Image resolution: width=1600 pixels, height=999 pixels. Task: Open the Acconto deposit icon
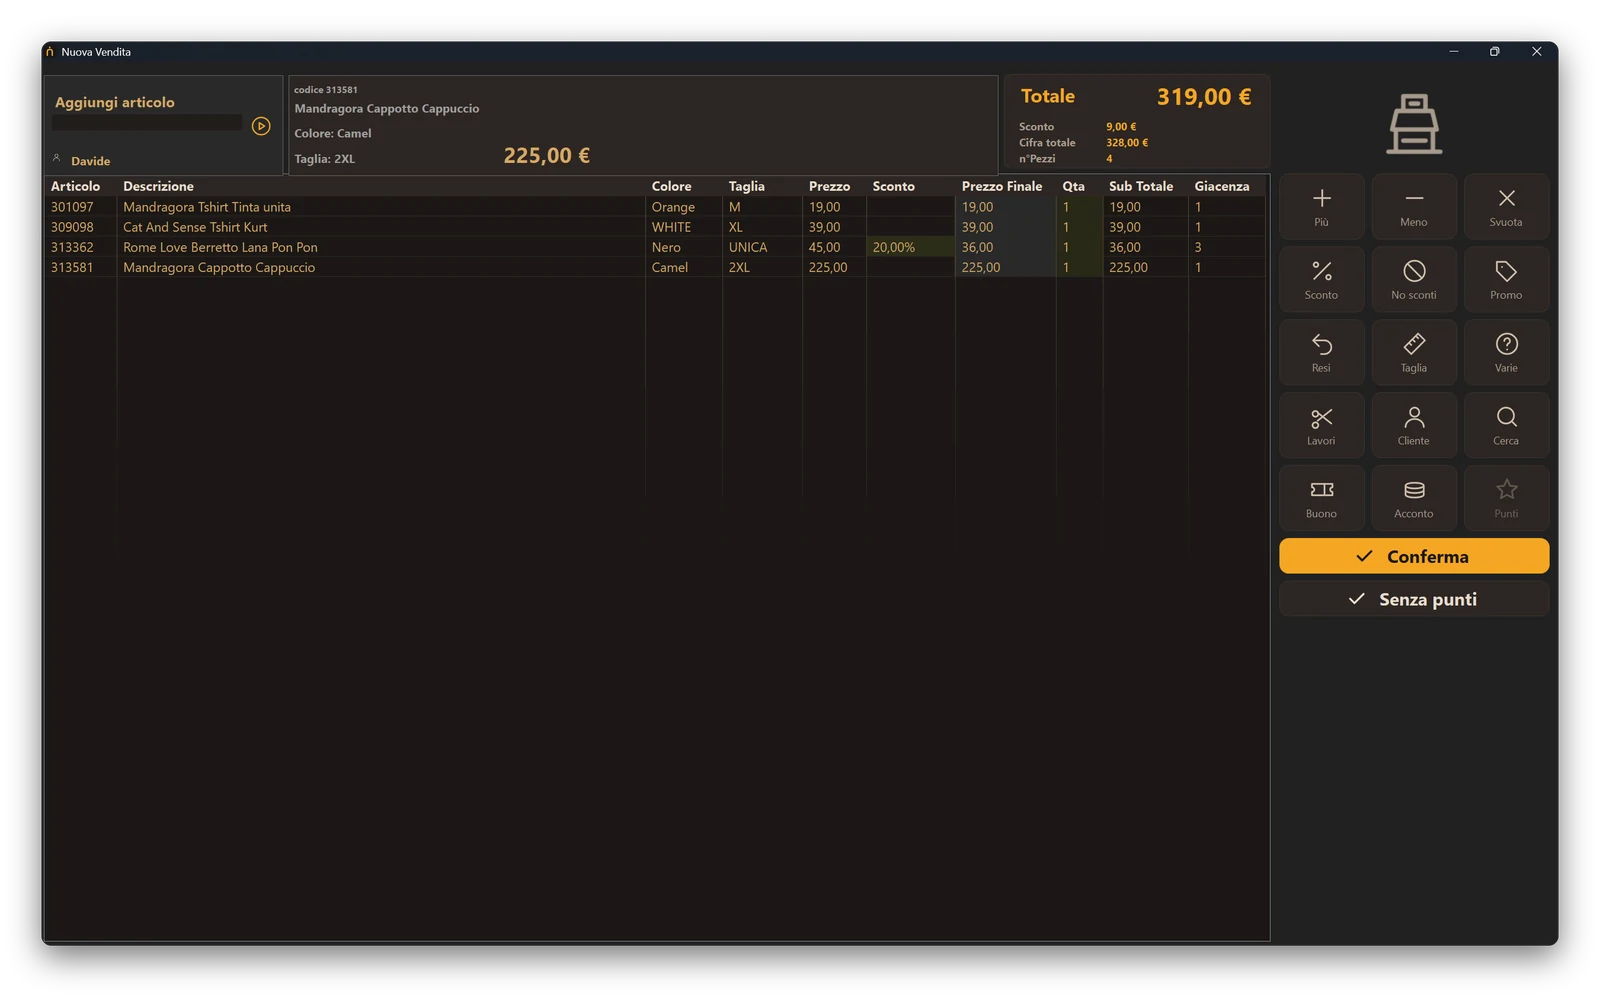(x=1414, y=490)
